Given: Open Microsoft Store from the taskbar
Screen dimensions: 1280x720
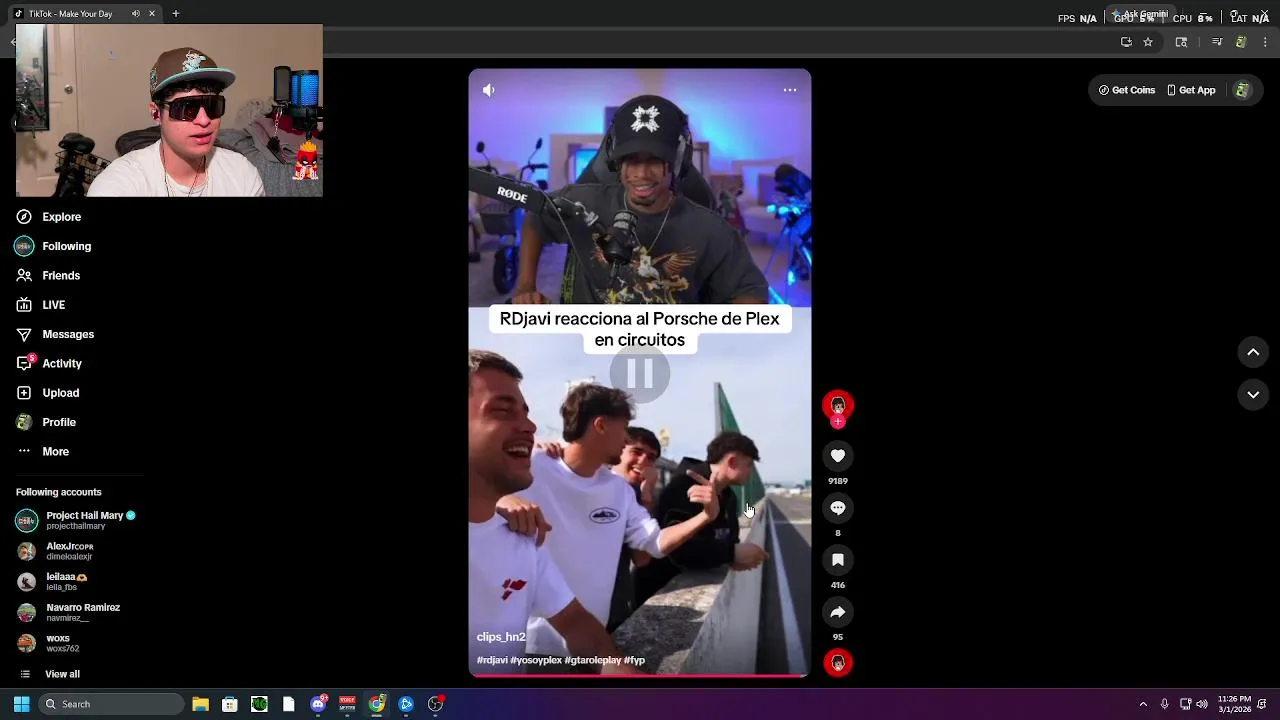Looking at the screenshot, I should (230, 704).
